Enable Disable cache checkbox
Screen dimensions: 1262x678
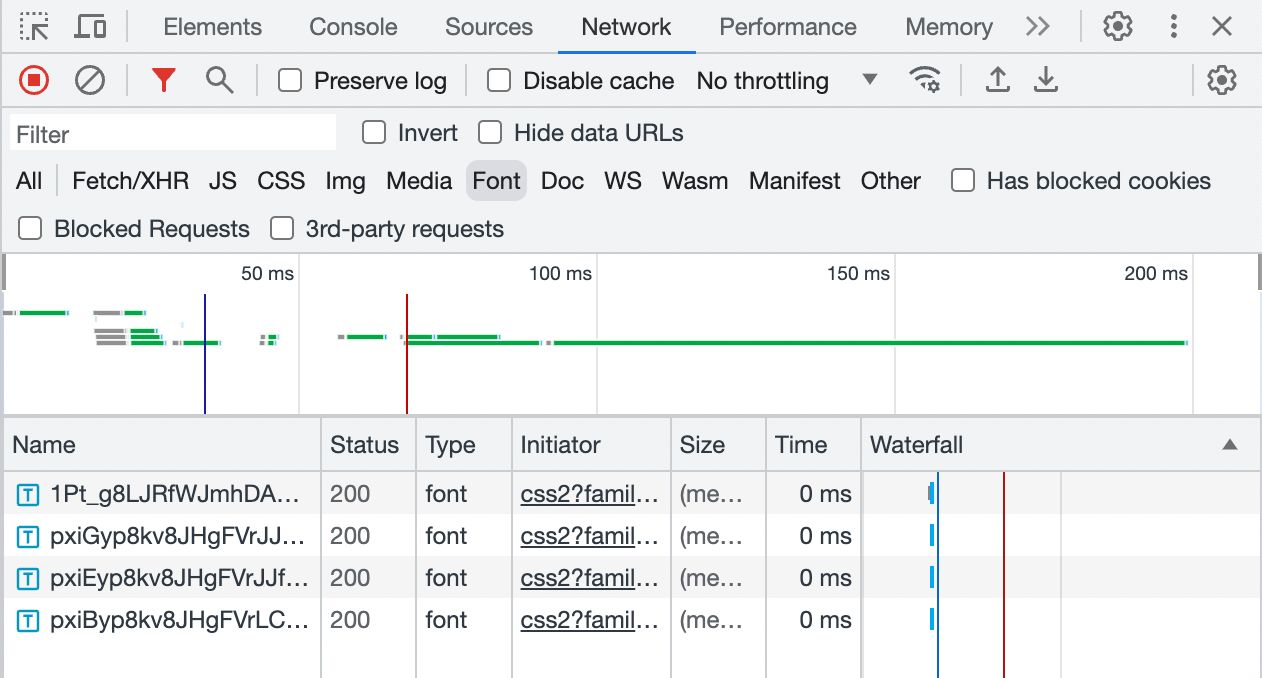coord(499,80)
